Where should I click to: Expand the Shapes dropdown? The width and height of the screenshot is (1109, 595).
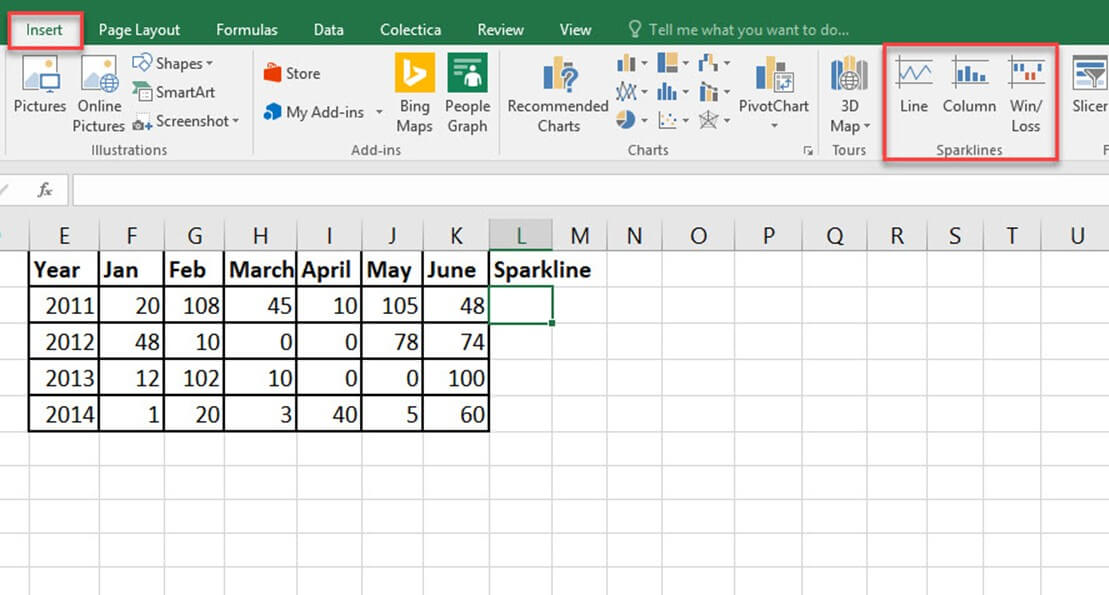(x=174, y=63)
